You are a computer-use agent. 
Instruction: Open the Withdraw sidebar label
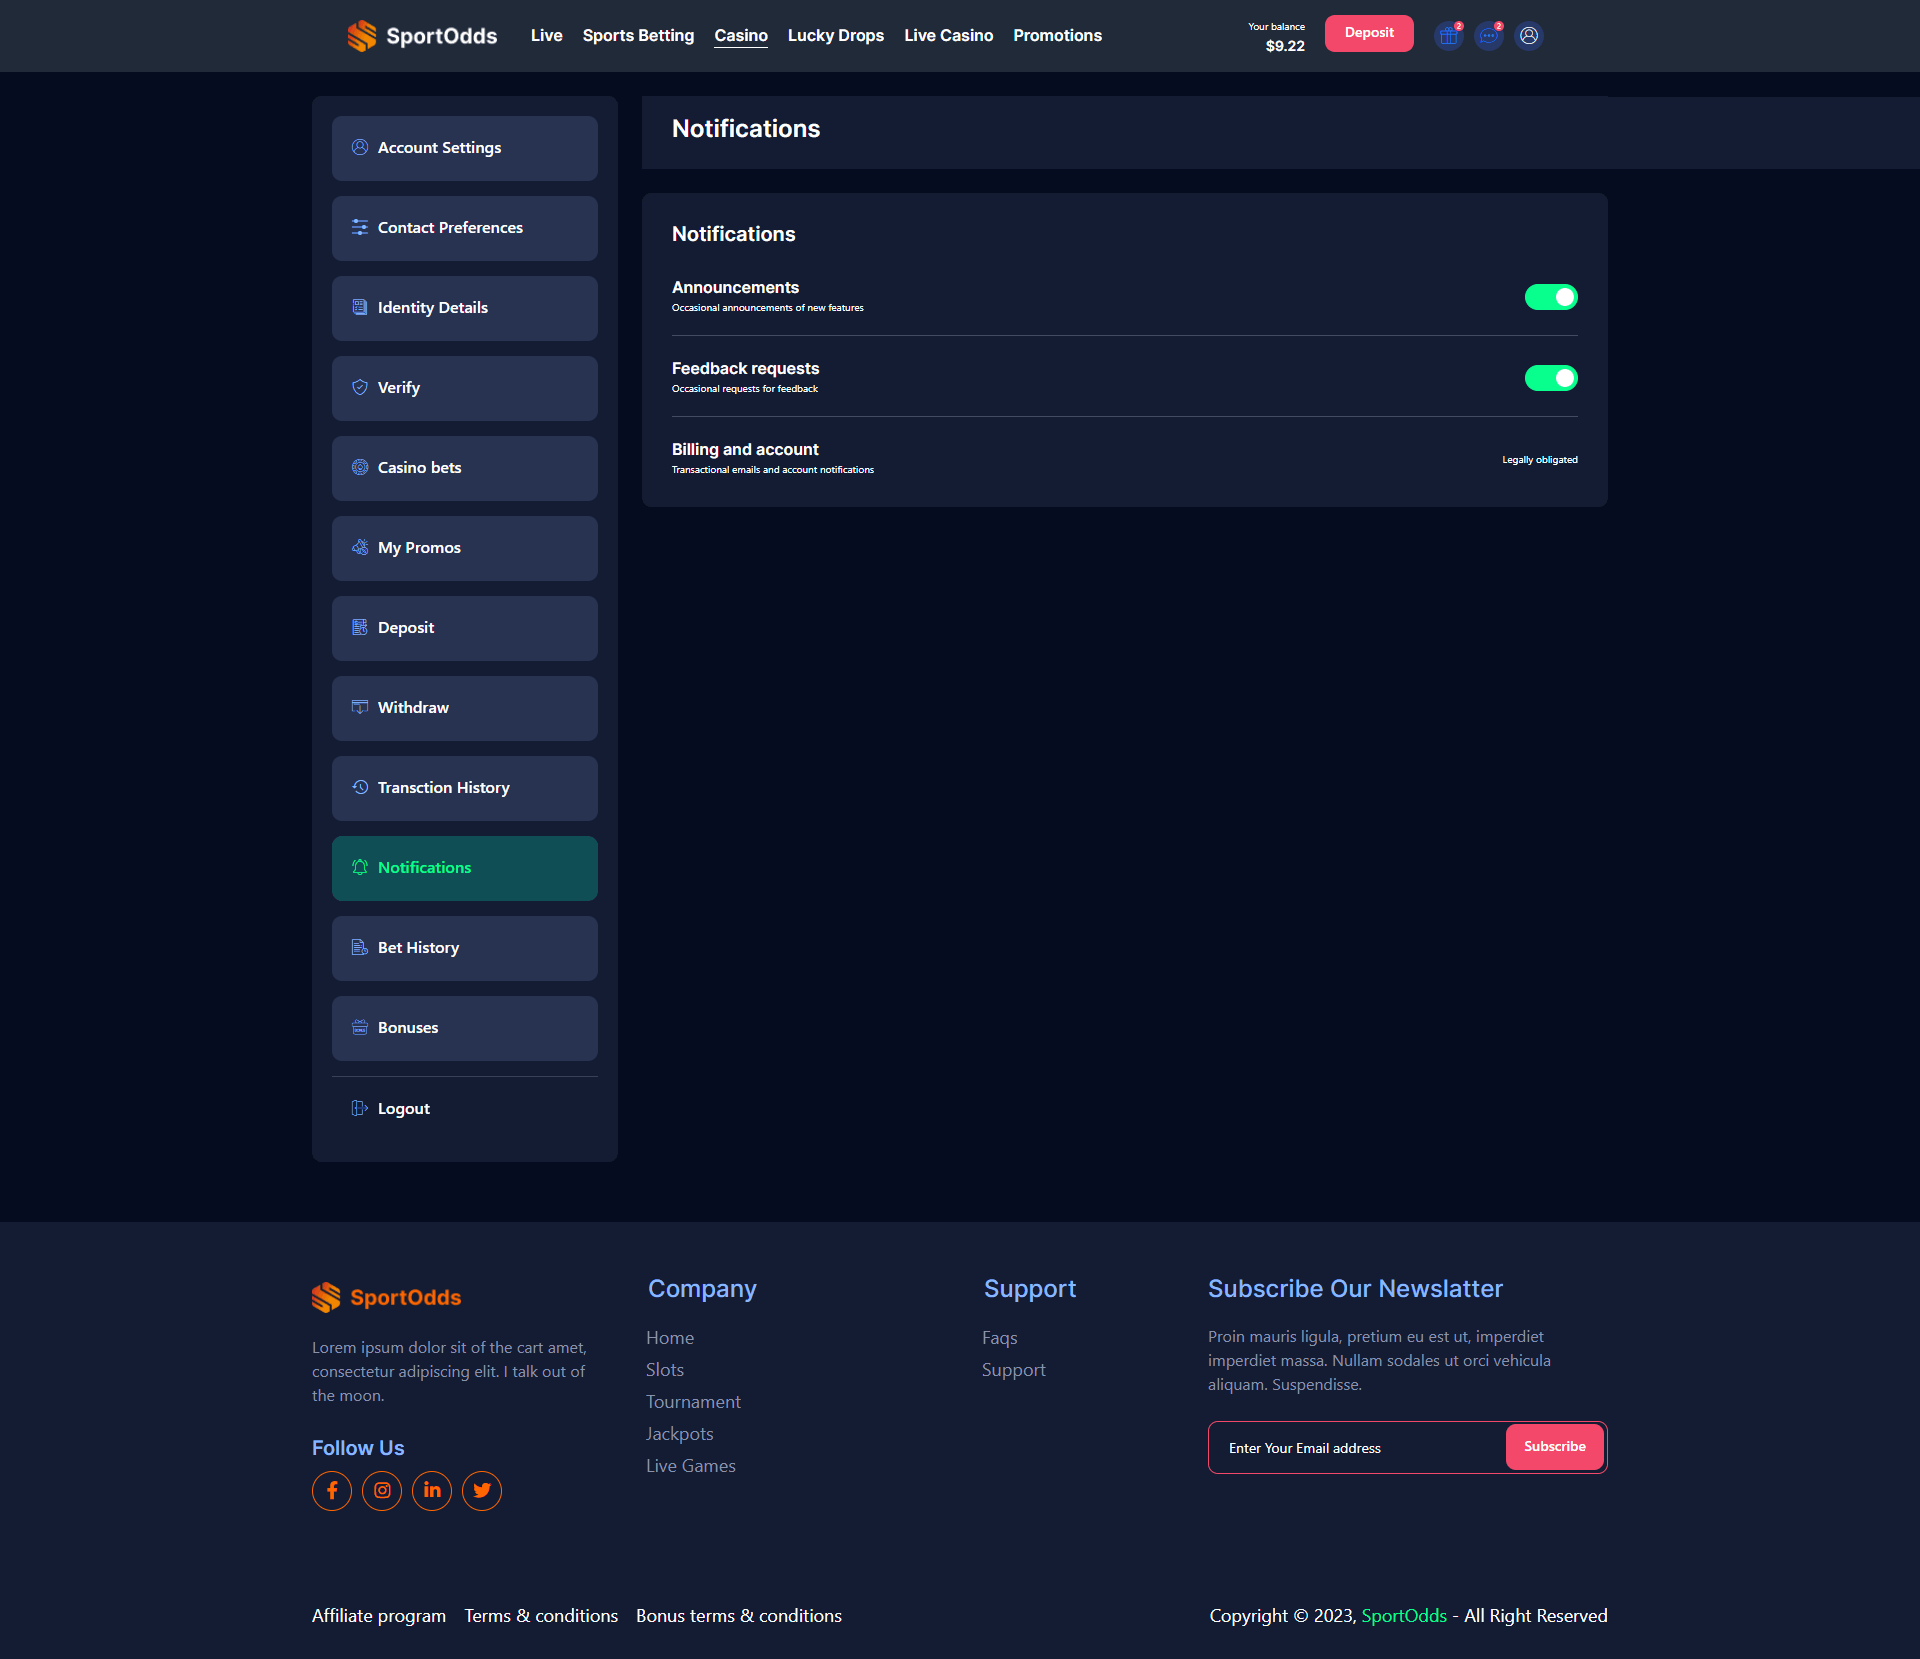tap(413, 707)
